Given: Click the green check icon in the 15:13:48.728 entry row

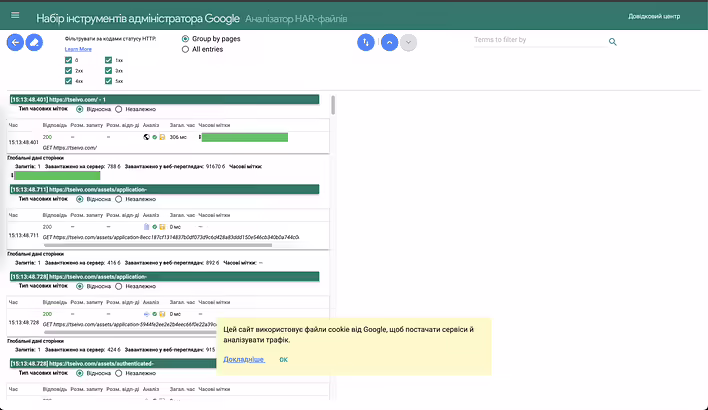Looking at the screenshot, I should tap(154, 314).
